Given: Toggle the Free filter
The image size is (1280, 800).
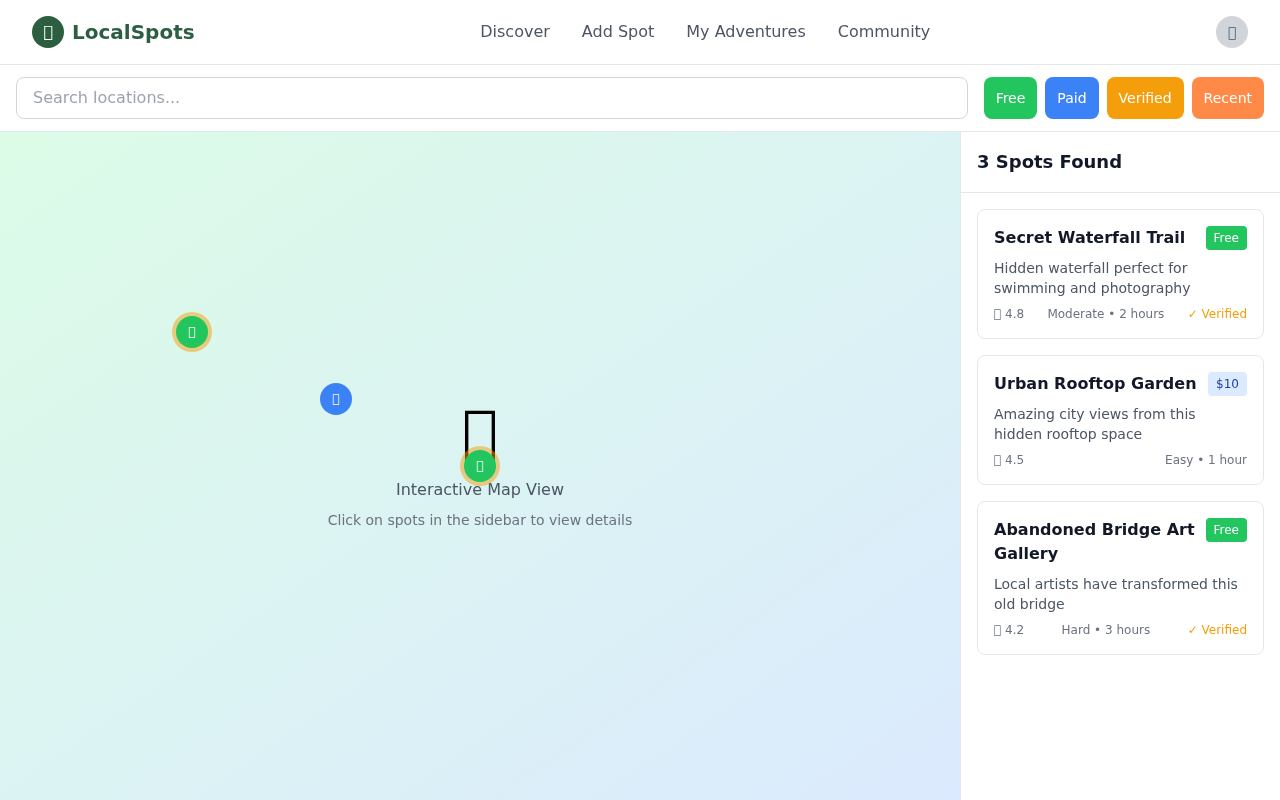Looking at the screenshot, I should [x=1010, y=97].
